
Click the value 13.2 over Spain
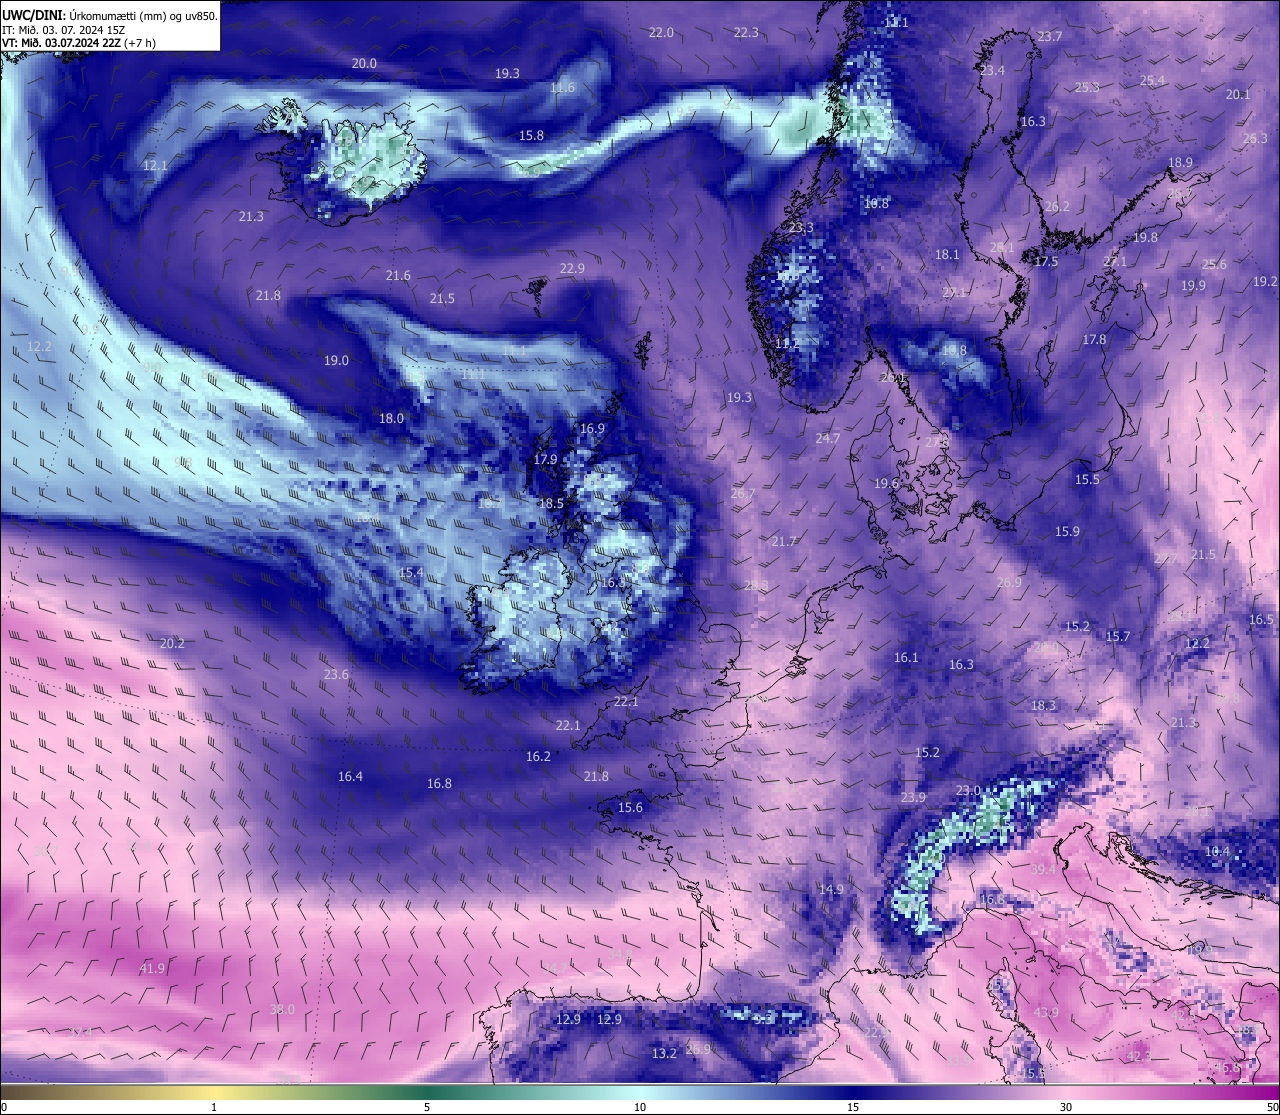664,1053
